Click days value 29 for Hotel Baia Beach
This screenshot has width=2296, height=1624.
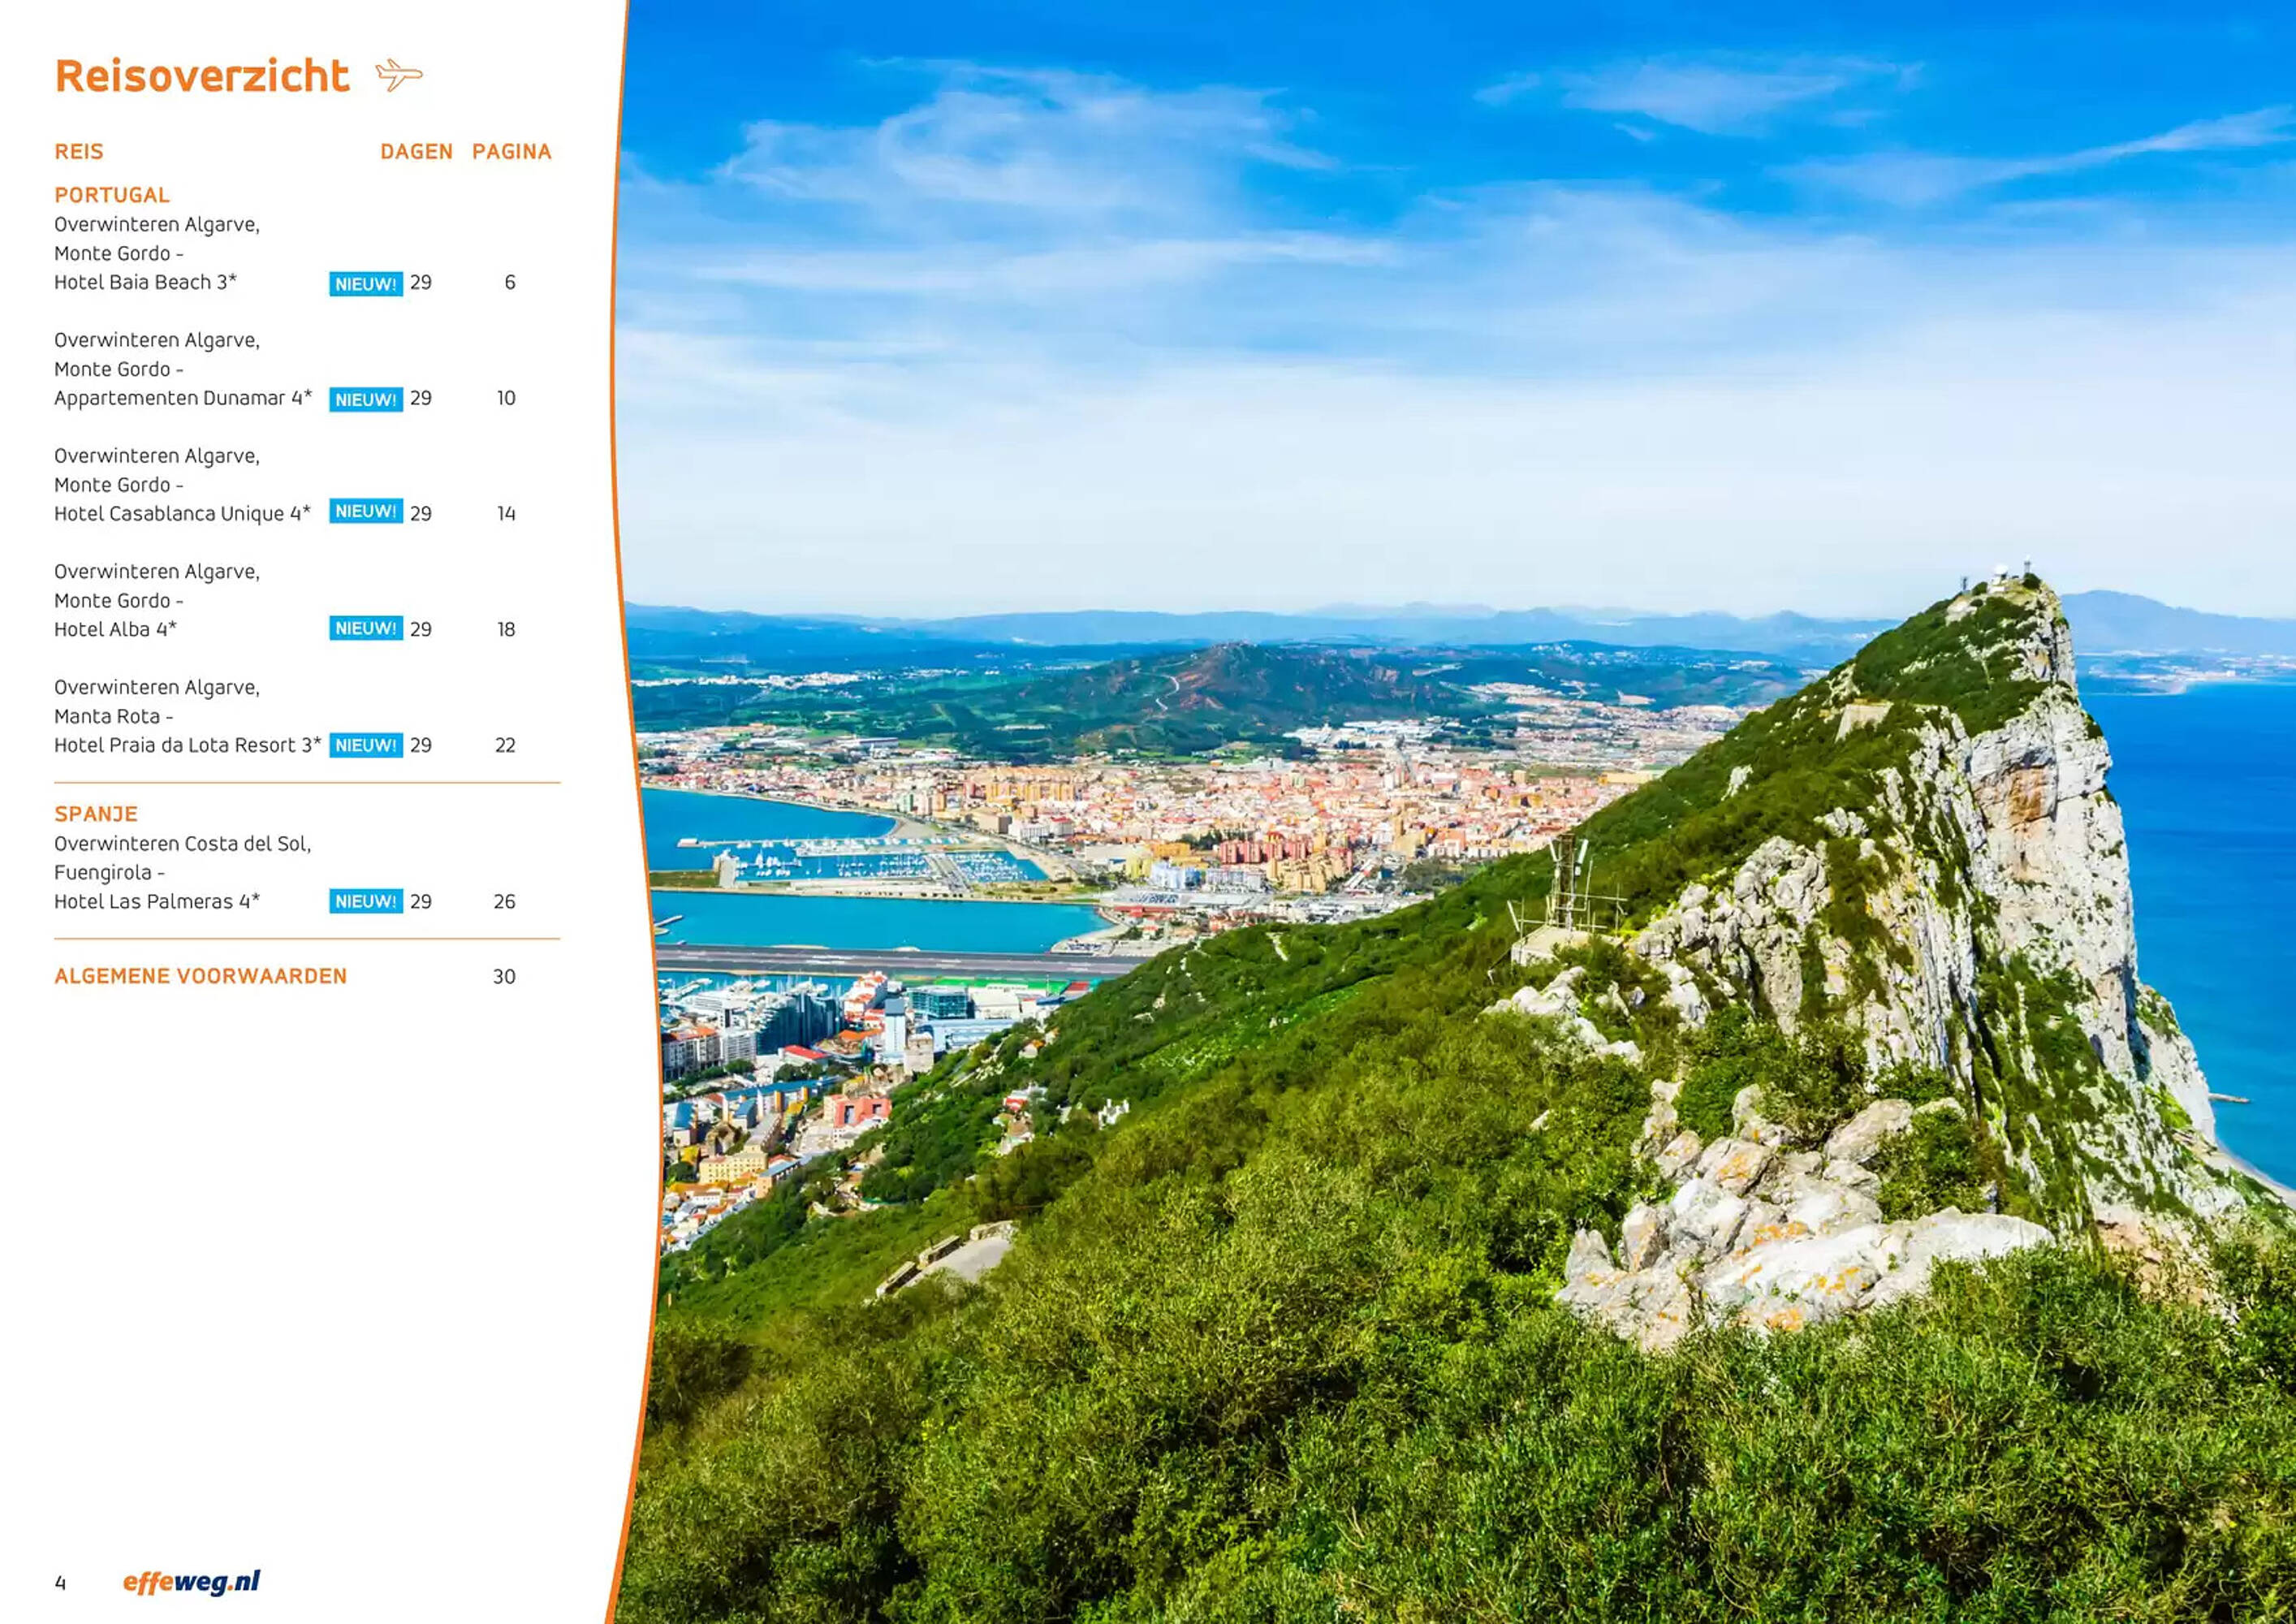(421, 283)
